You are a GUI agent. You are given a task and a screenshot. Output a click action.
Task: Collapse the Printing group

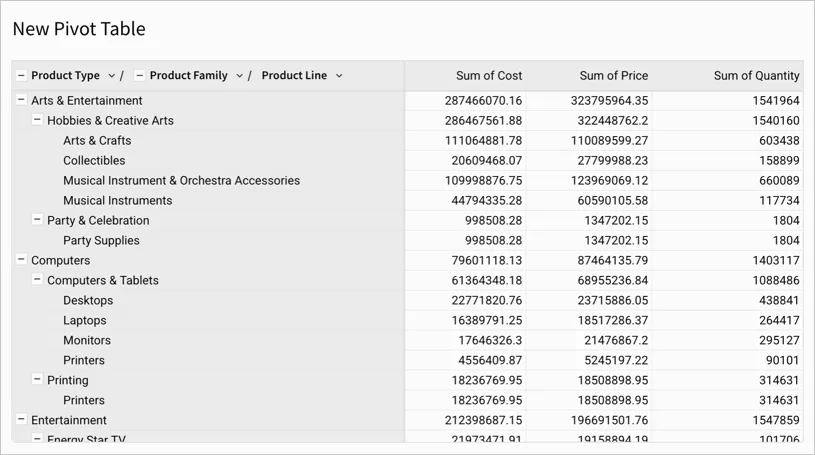[x=37, y=379]
